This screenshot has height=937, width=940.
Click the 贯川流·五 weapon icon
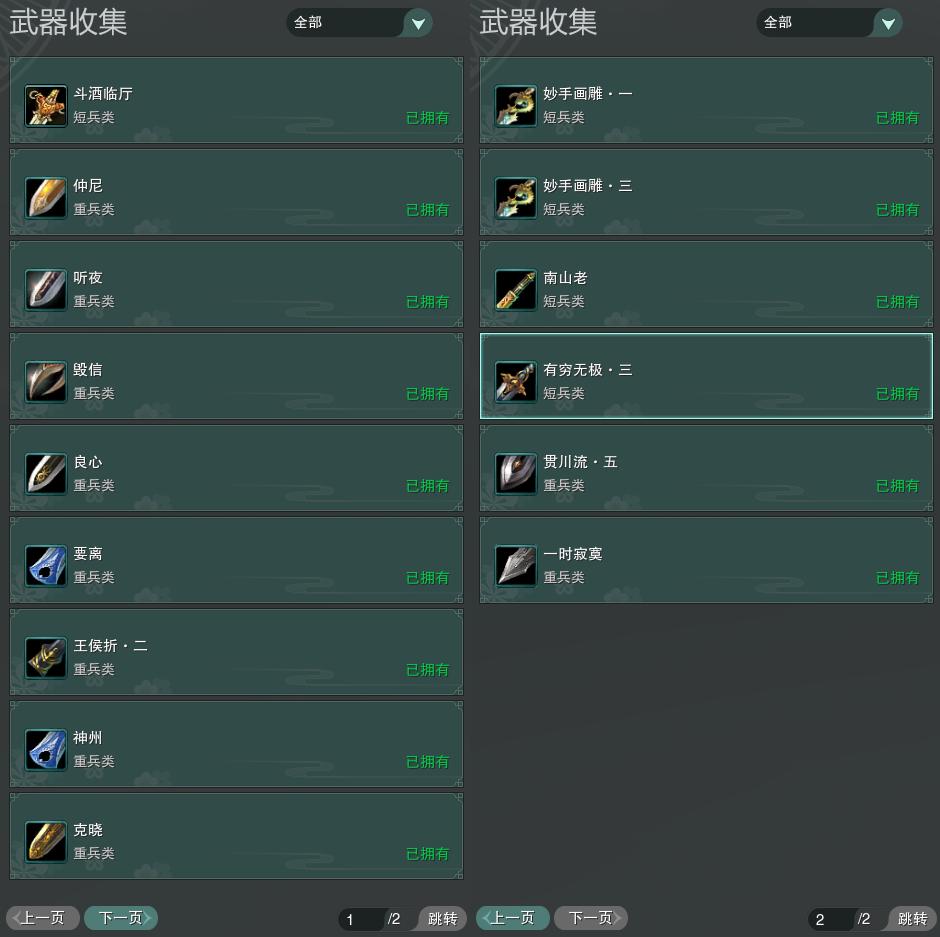click(516, 474)
